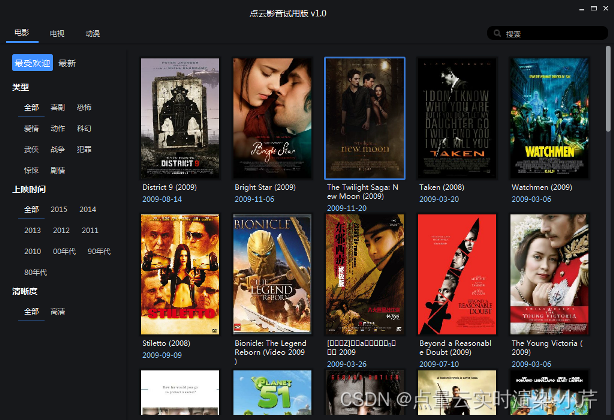
Task: Open the Taken poster
Action: click(457, 118)
